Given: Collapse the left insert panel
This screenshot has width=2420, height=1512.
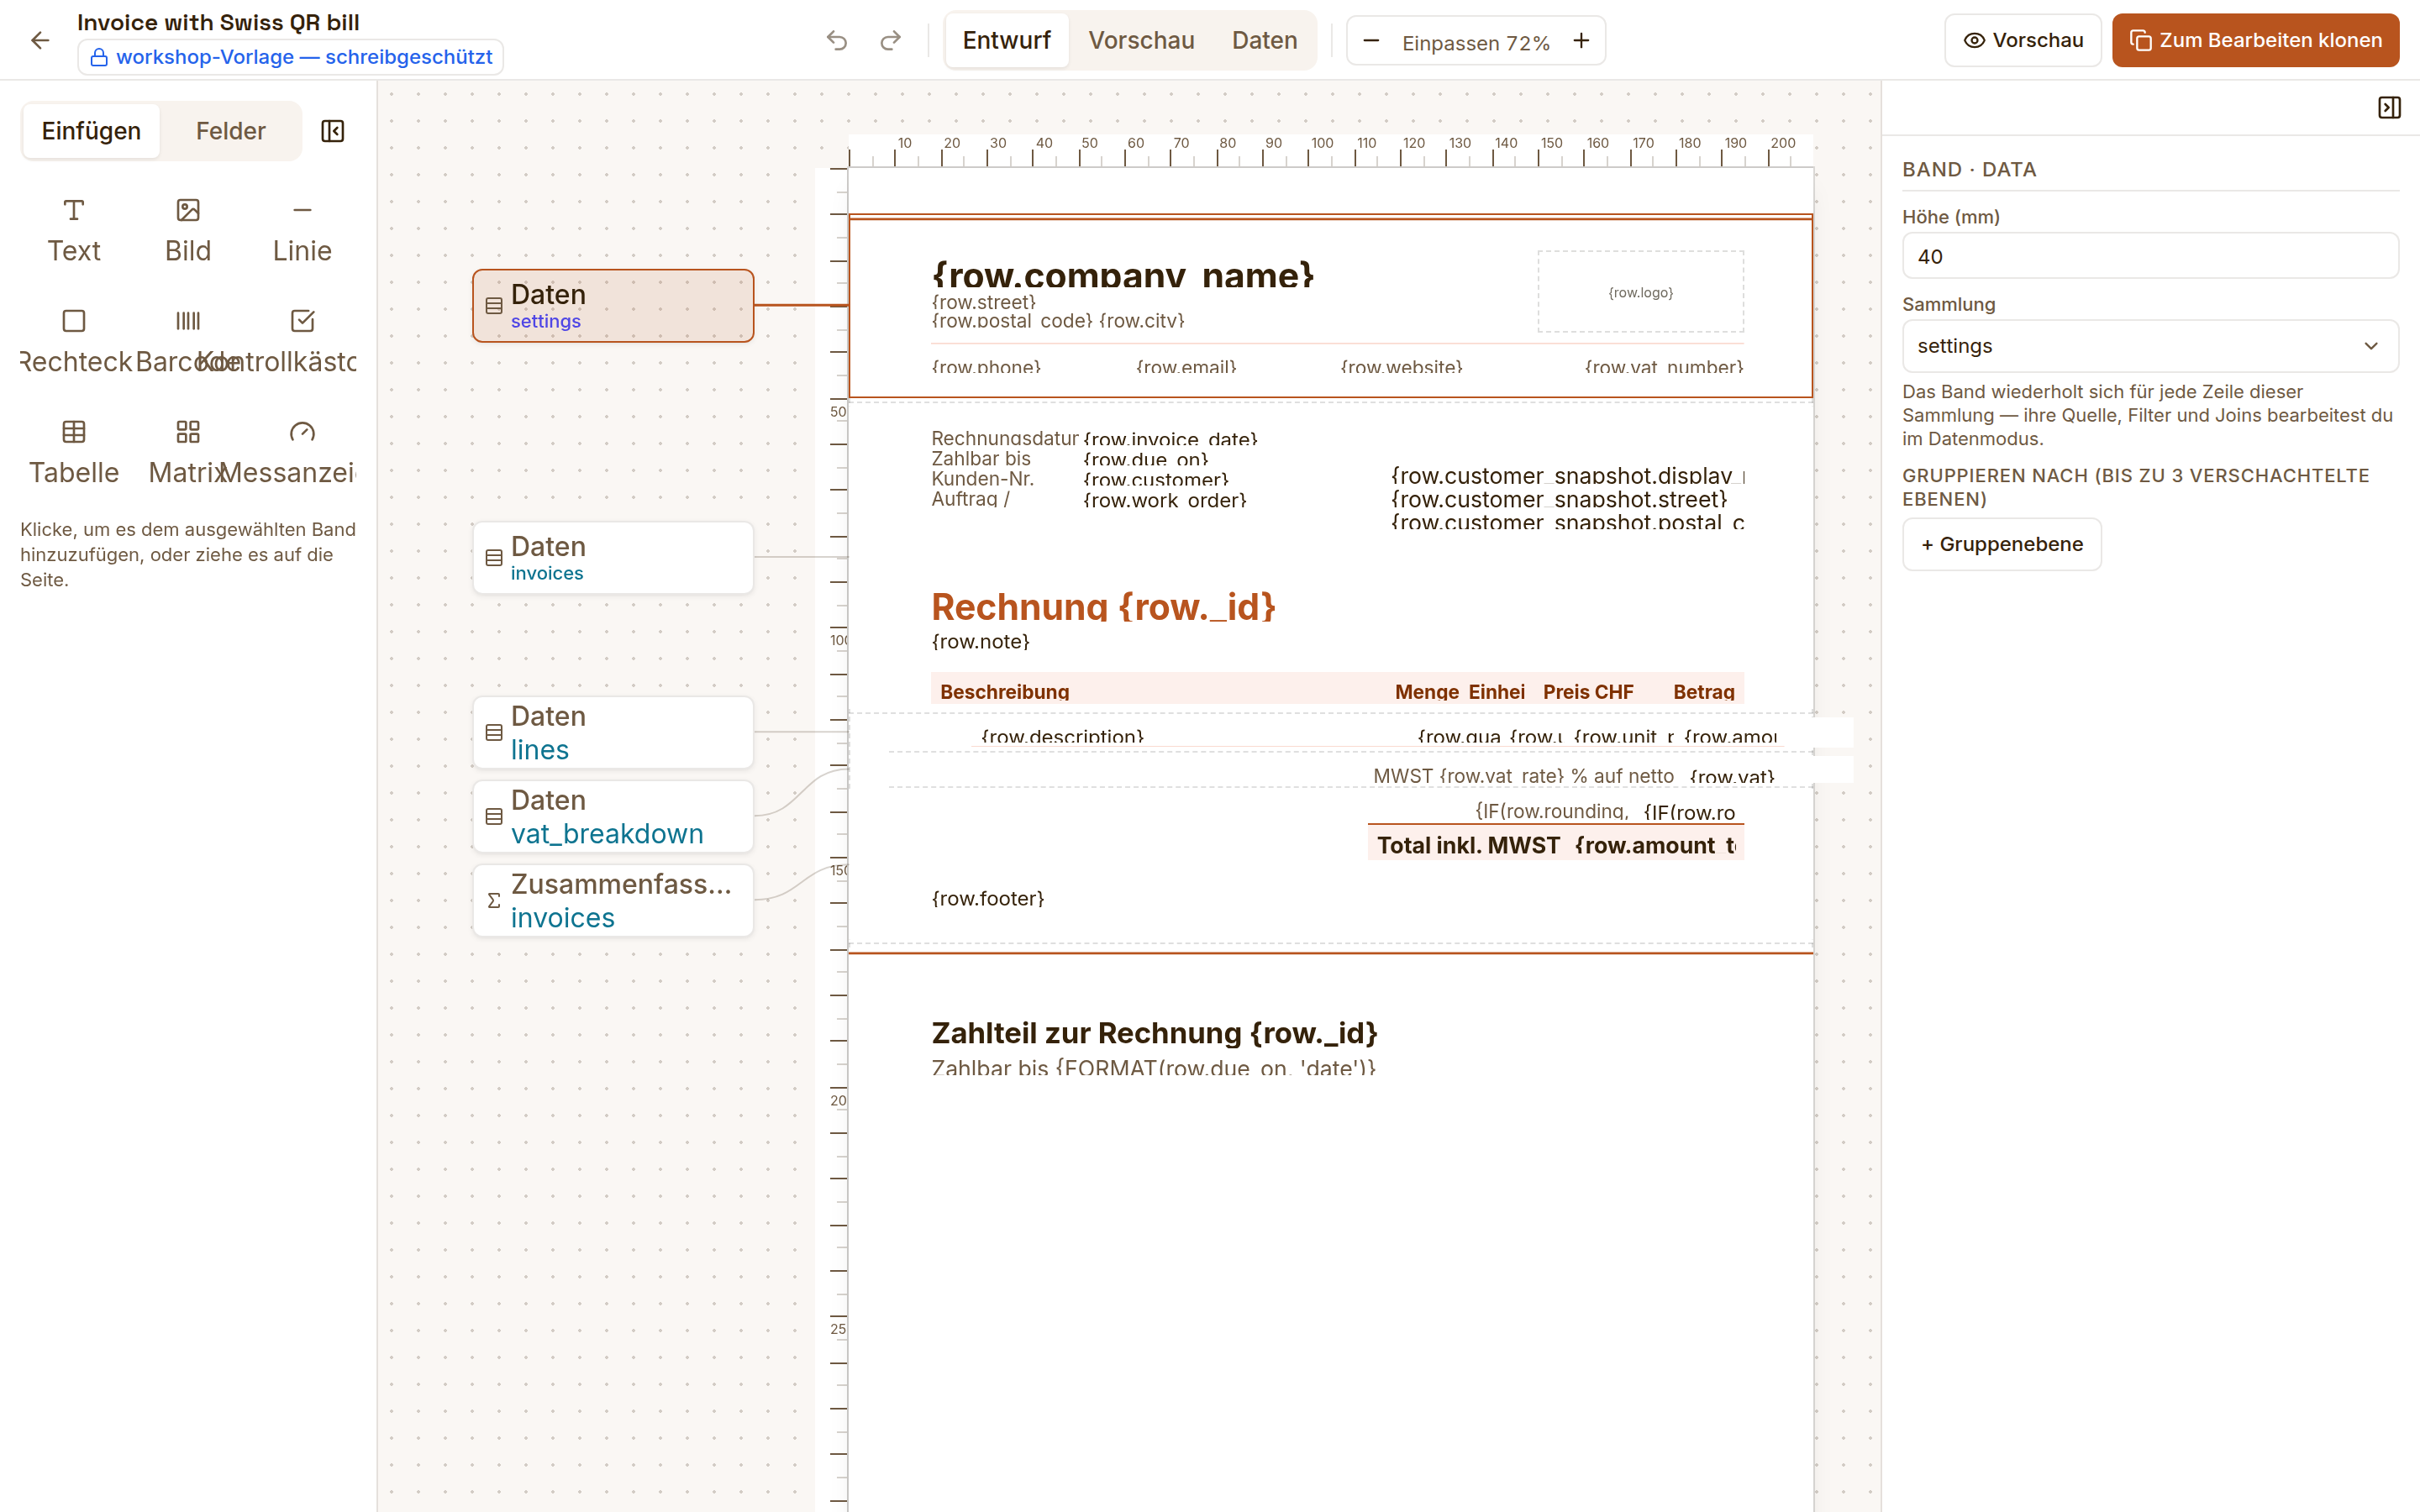Looking at the screenshot, I should [x=333, y=131].
